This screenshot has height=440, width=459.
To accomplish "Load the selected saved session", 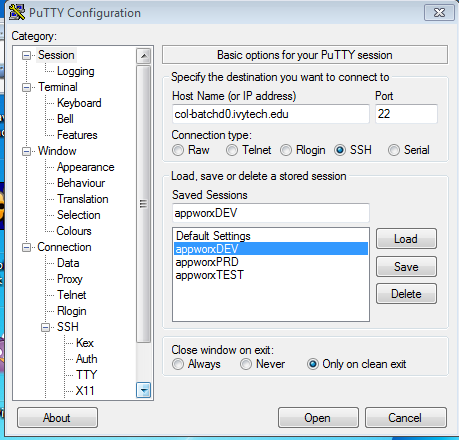I will (406, 239).
